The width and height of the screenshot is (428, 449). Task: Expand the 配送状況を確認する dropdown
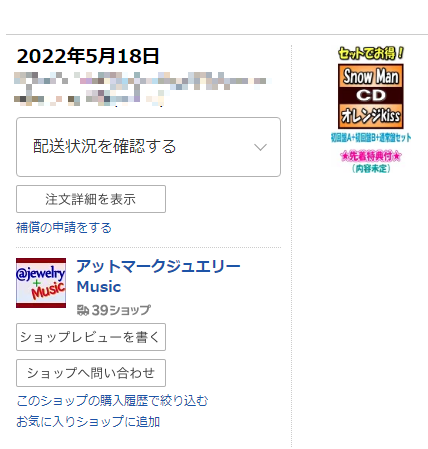pyautogui.click(x=148, y=147)
